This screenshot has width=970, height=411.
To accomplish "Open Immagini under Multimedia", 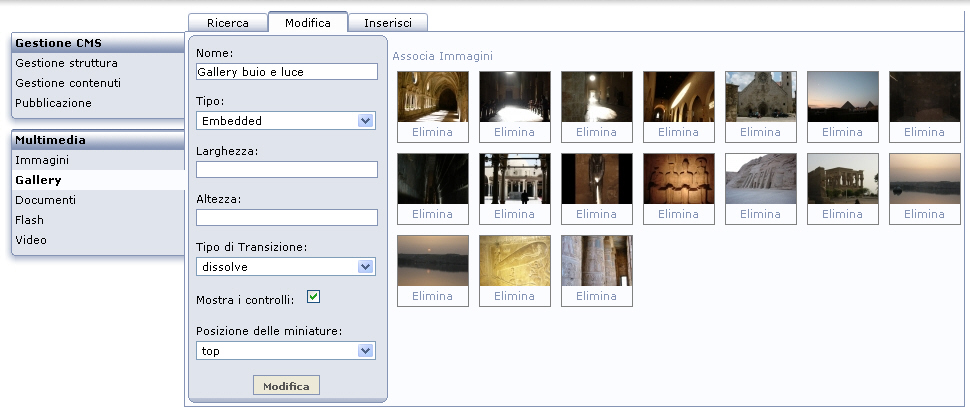I will click(42, 160).
